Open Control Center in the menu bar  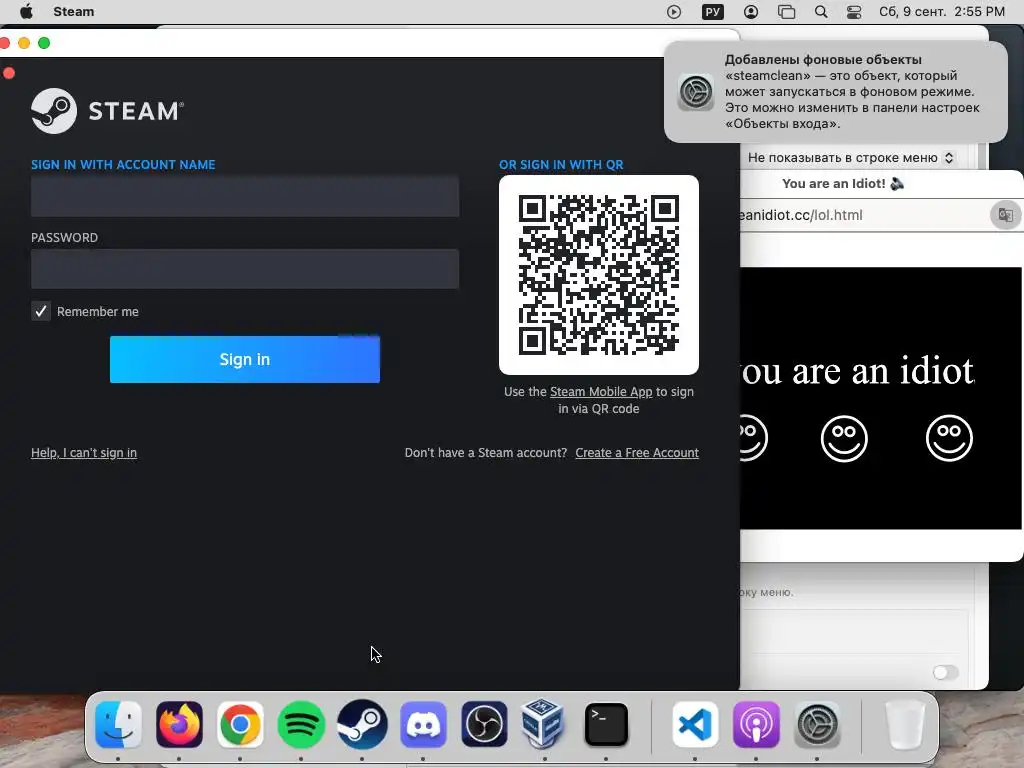coord(854,12)
